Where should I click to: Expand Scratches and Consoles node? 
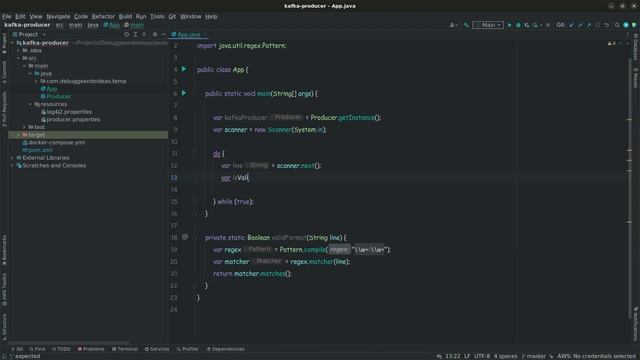[12, 165]
